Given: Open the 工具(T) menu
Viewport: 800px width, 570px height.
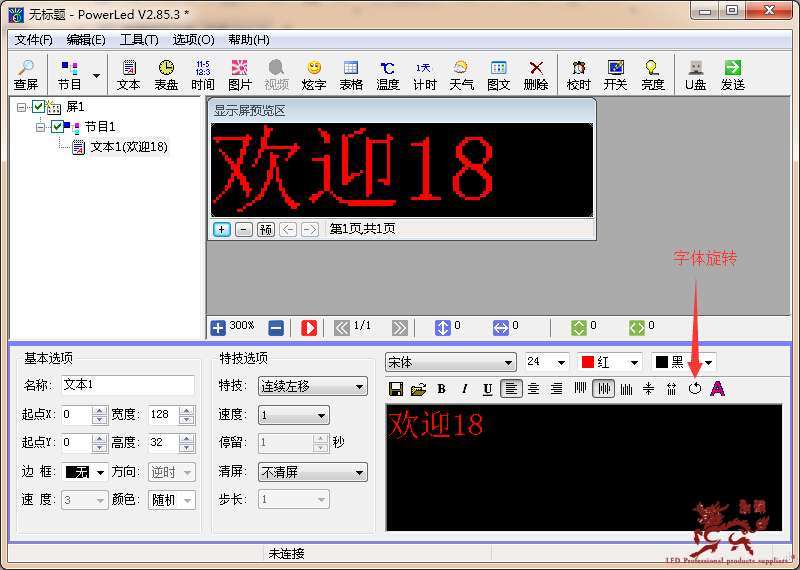Looking at the screenshot, I should pos(139,40).
